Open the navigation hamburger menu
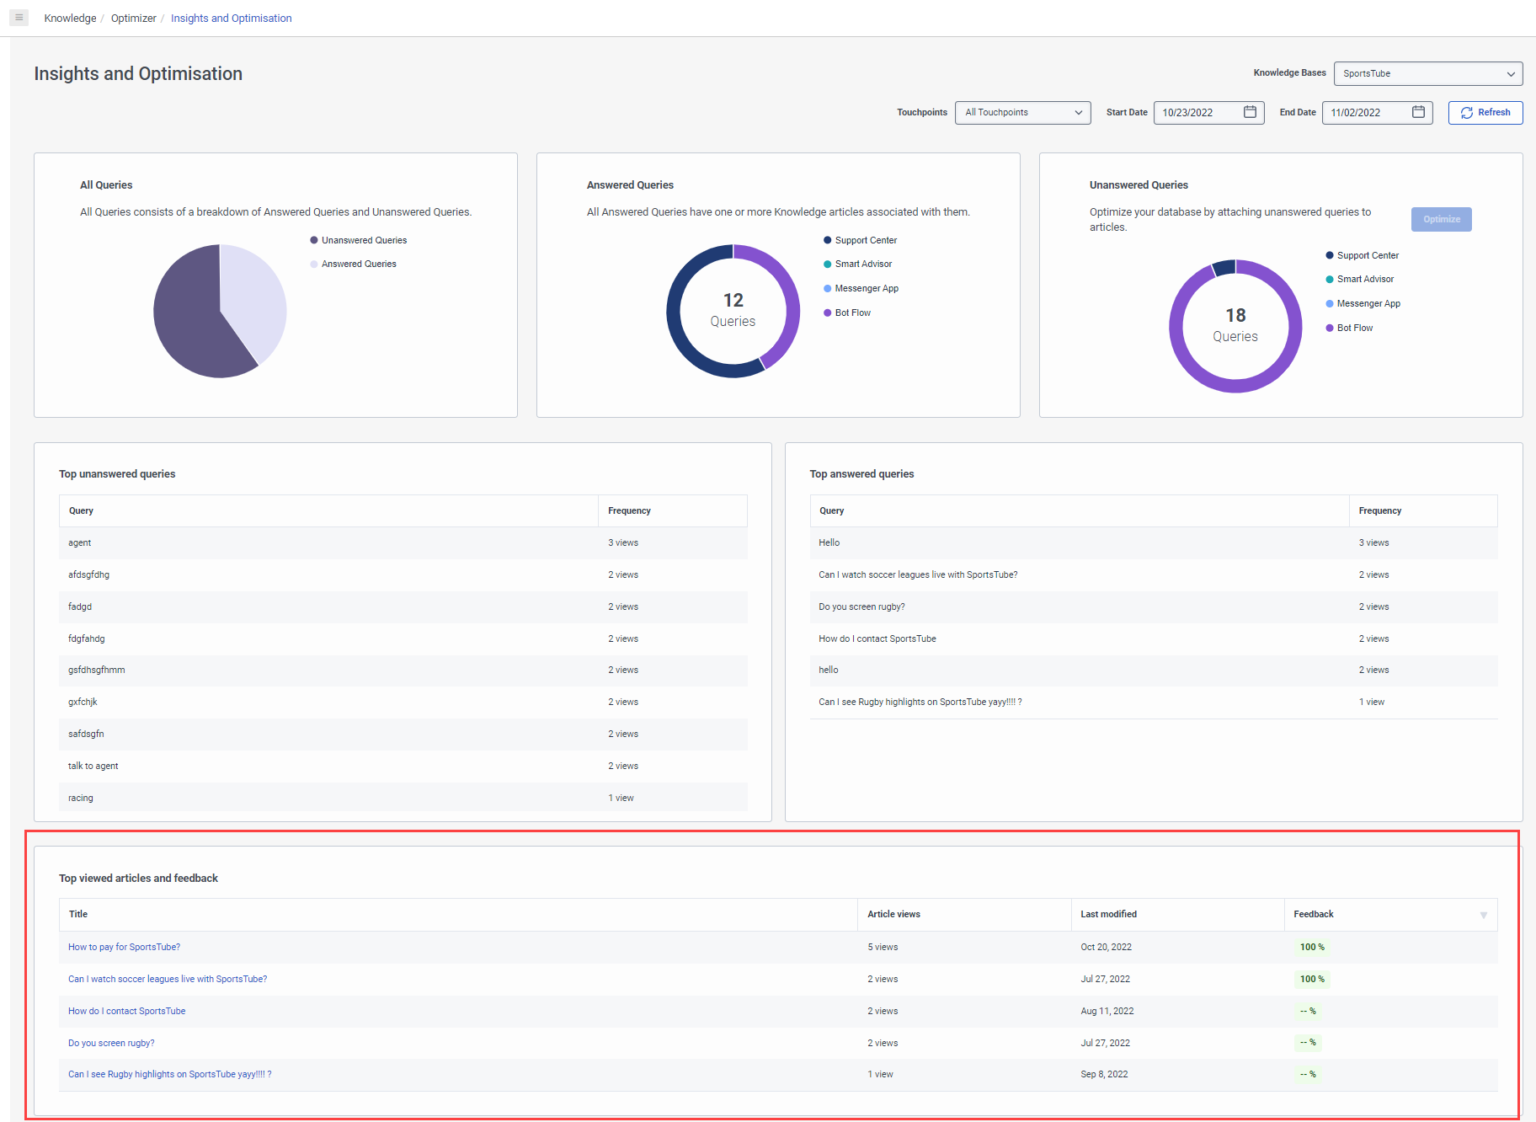The width and height of the screenshot is (1536, 1122). coord(18,17)
